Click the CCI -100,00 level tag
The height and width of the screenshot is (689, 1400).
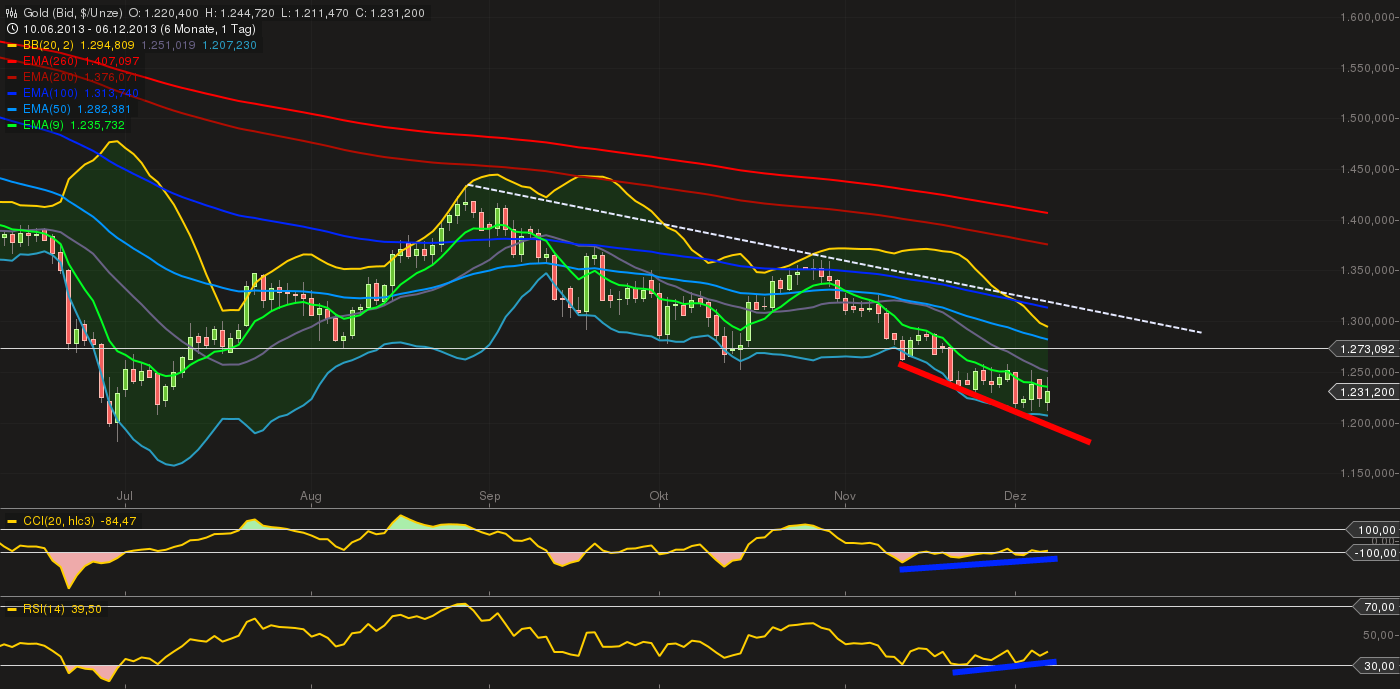(1374, 553)
